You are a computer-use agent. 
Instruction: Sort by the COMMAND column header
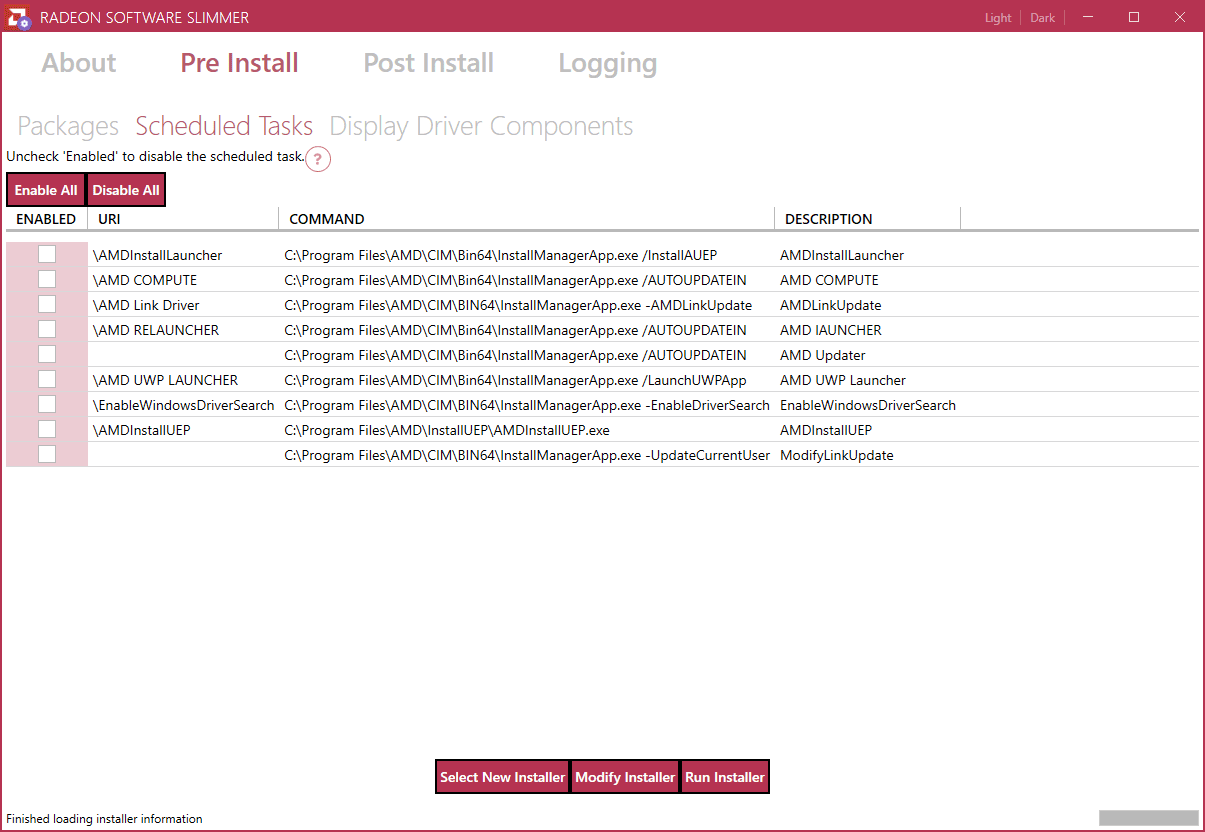[x=526, y=219]
